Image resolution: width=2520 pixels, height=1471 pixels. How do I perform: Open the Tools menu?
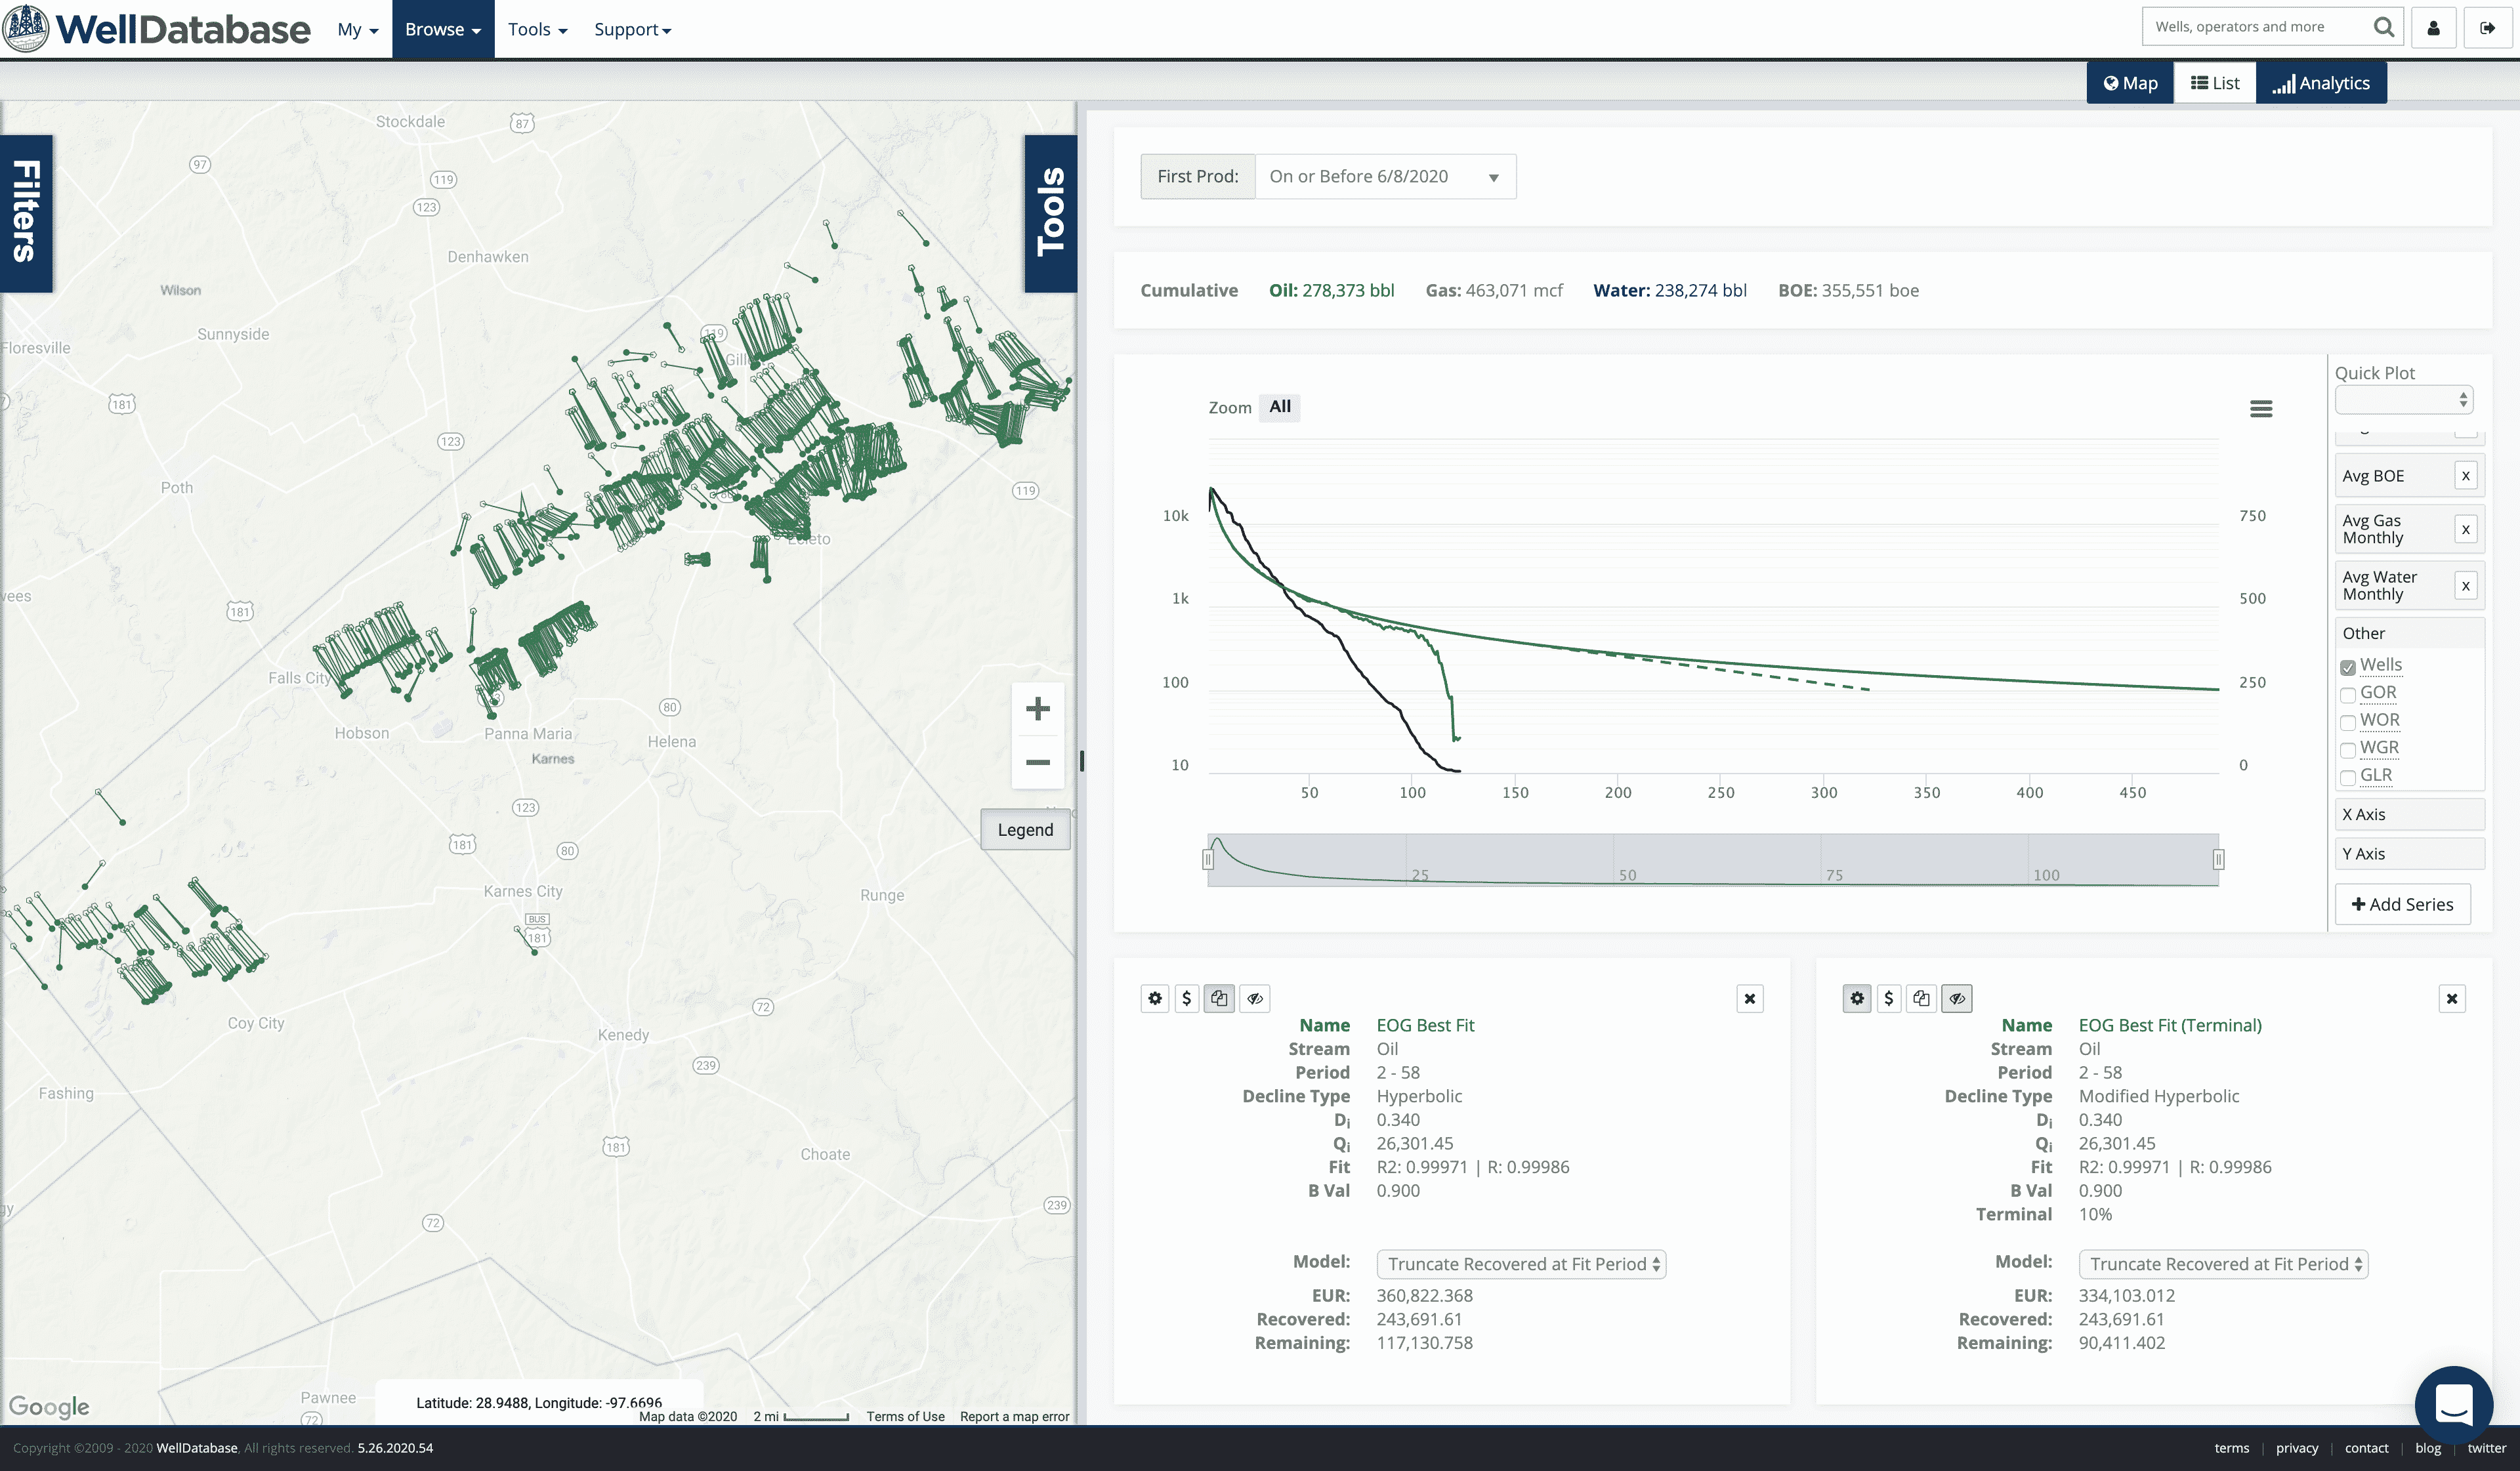click(537, 29)
